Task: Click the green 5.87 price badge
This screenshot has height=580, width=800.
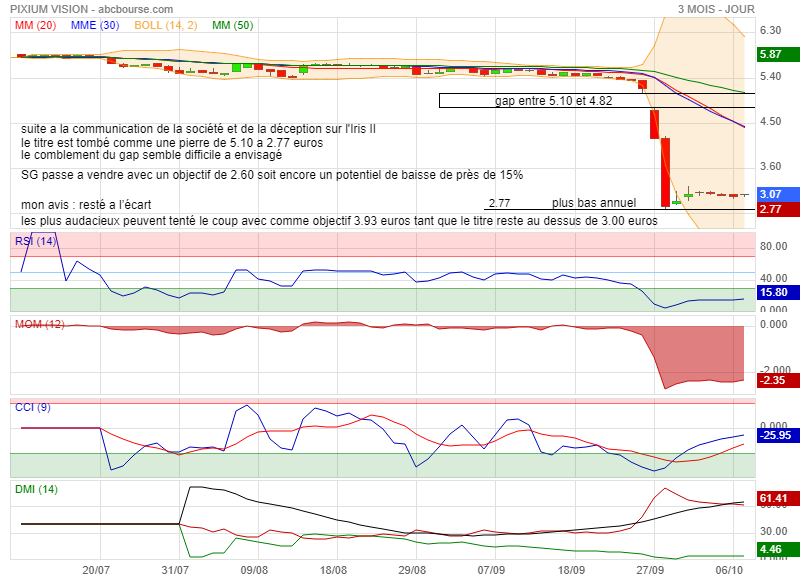Action: click(x=778, y=54)
